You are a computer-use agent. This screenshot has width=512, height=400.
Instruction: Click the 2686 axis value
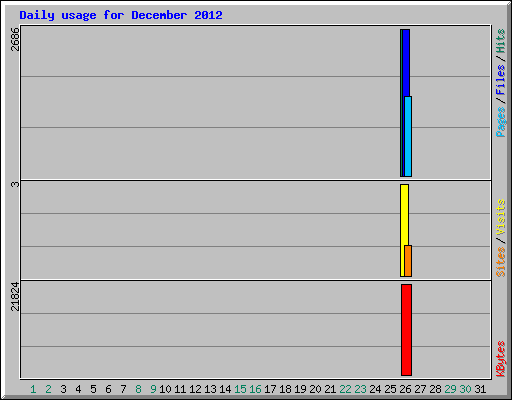tap(15, 39)
